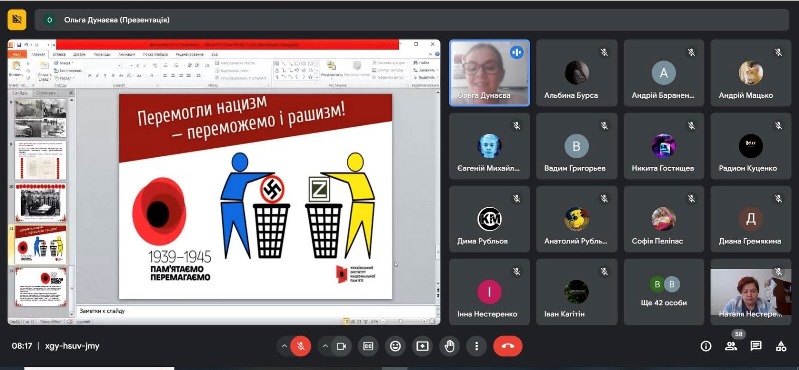Switch to Главная ribbon tab

[38, 54]
